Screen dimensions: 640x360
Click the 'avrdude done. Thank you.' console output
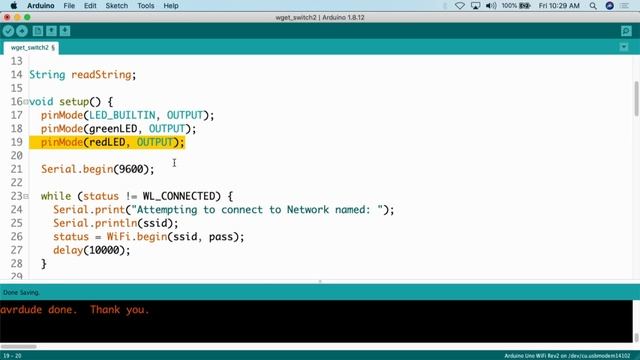(75, 310)
